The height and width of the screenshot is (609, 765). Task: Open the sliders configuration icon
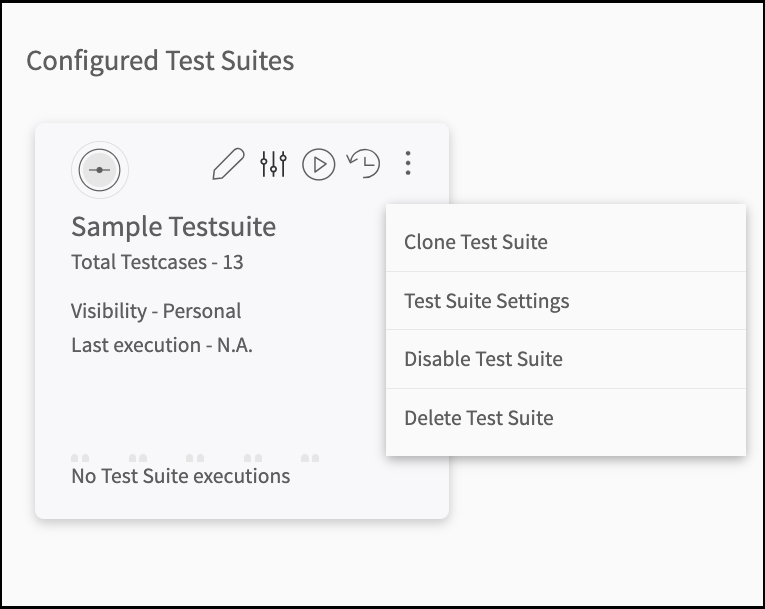(x=273, y=164)
